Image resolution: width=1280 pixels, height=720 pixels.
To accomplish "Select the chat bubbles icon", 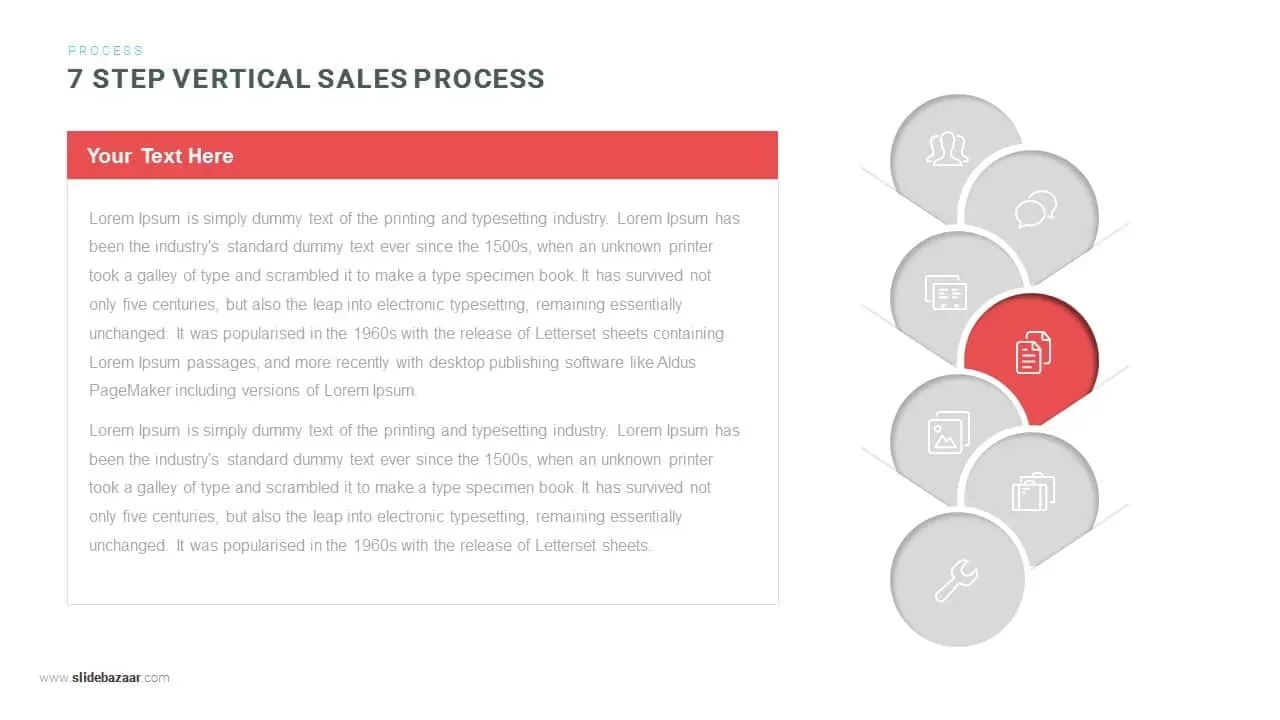I will pos(1035,211).
